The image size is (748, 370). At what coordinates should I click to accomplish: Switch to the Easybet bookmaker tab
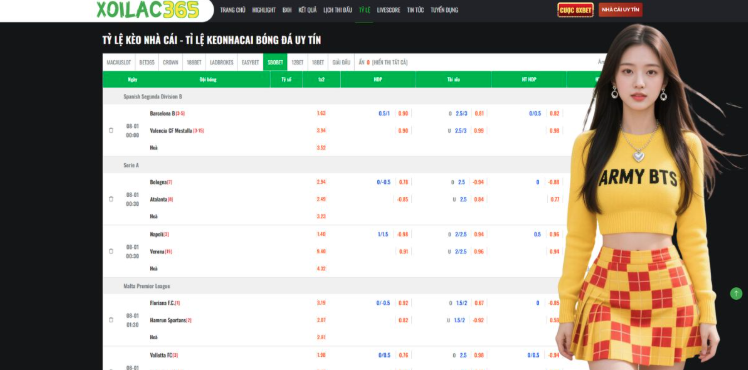tap(250, 62)
